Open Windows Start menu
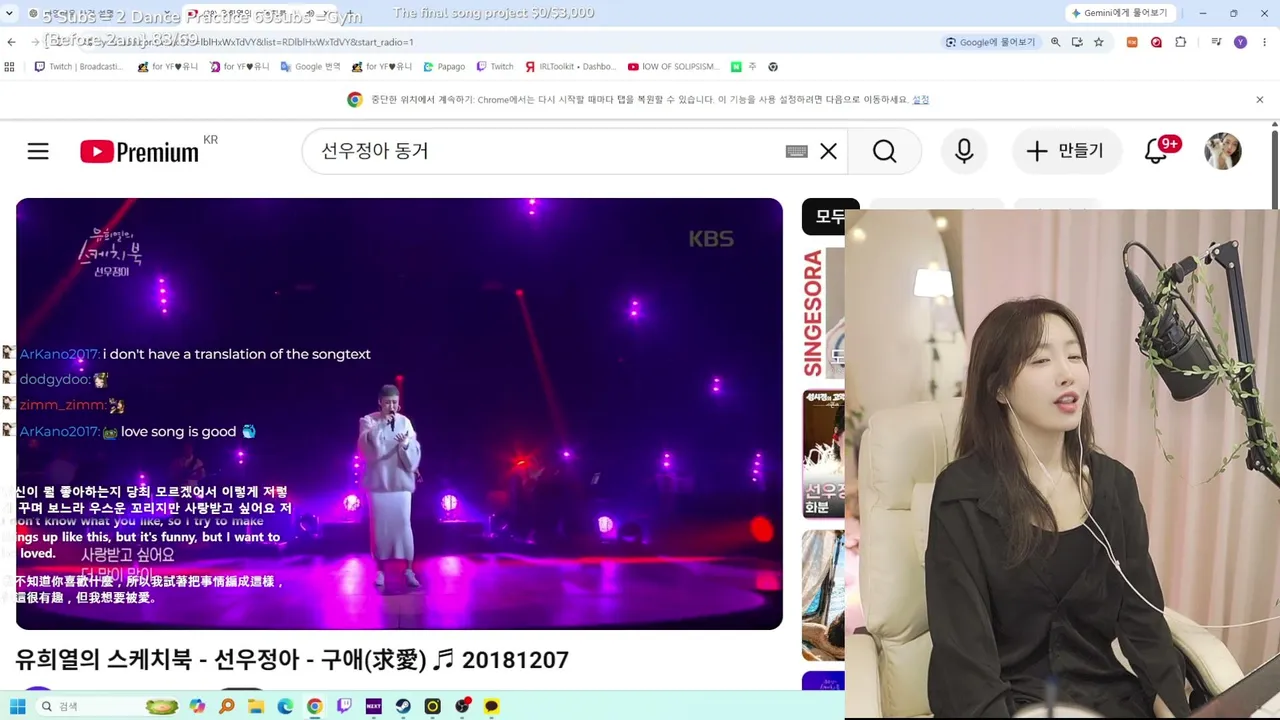Viewport: 1280px width, 720px height. [x=18, y=706]
